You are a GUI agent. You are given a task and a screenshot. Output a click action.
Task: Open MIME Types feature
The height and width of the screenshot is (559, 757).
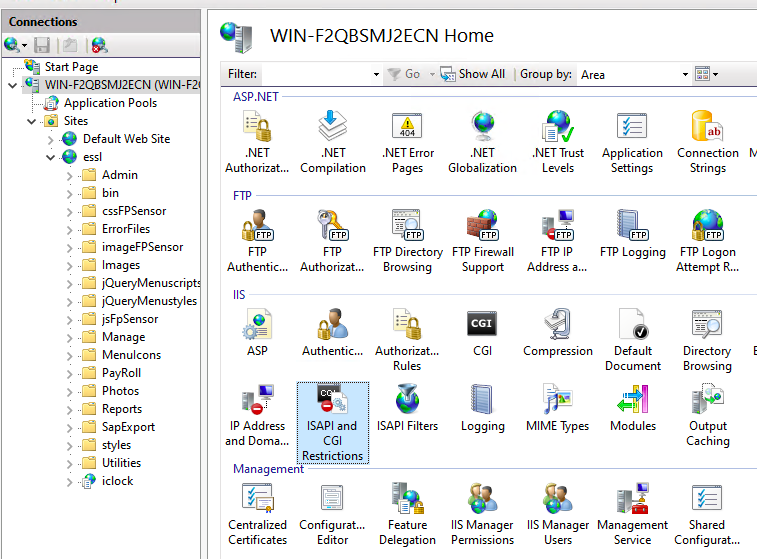[x=558, y=408]
